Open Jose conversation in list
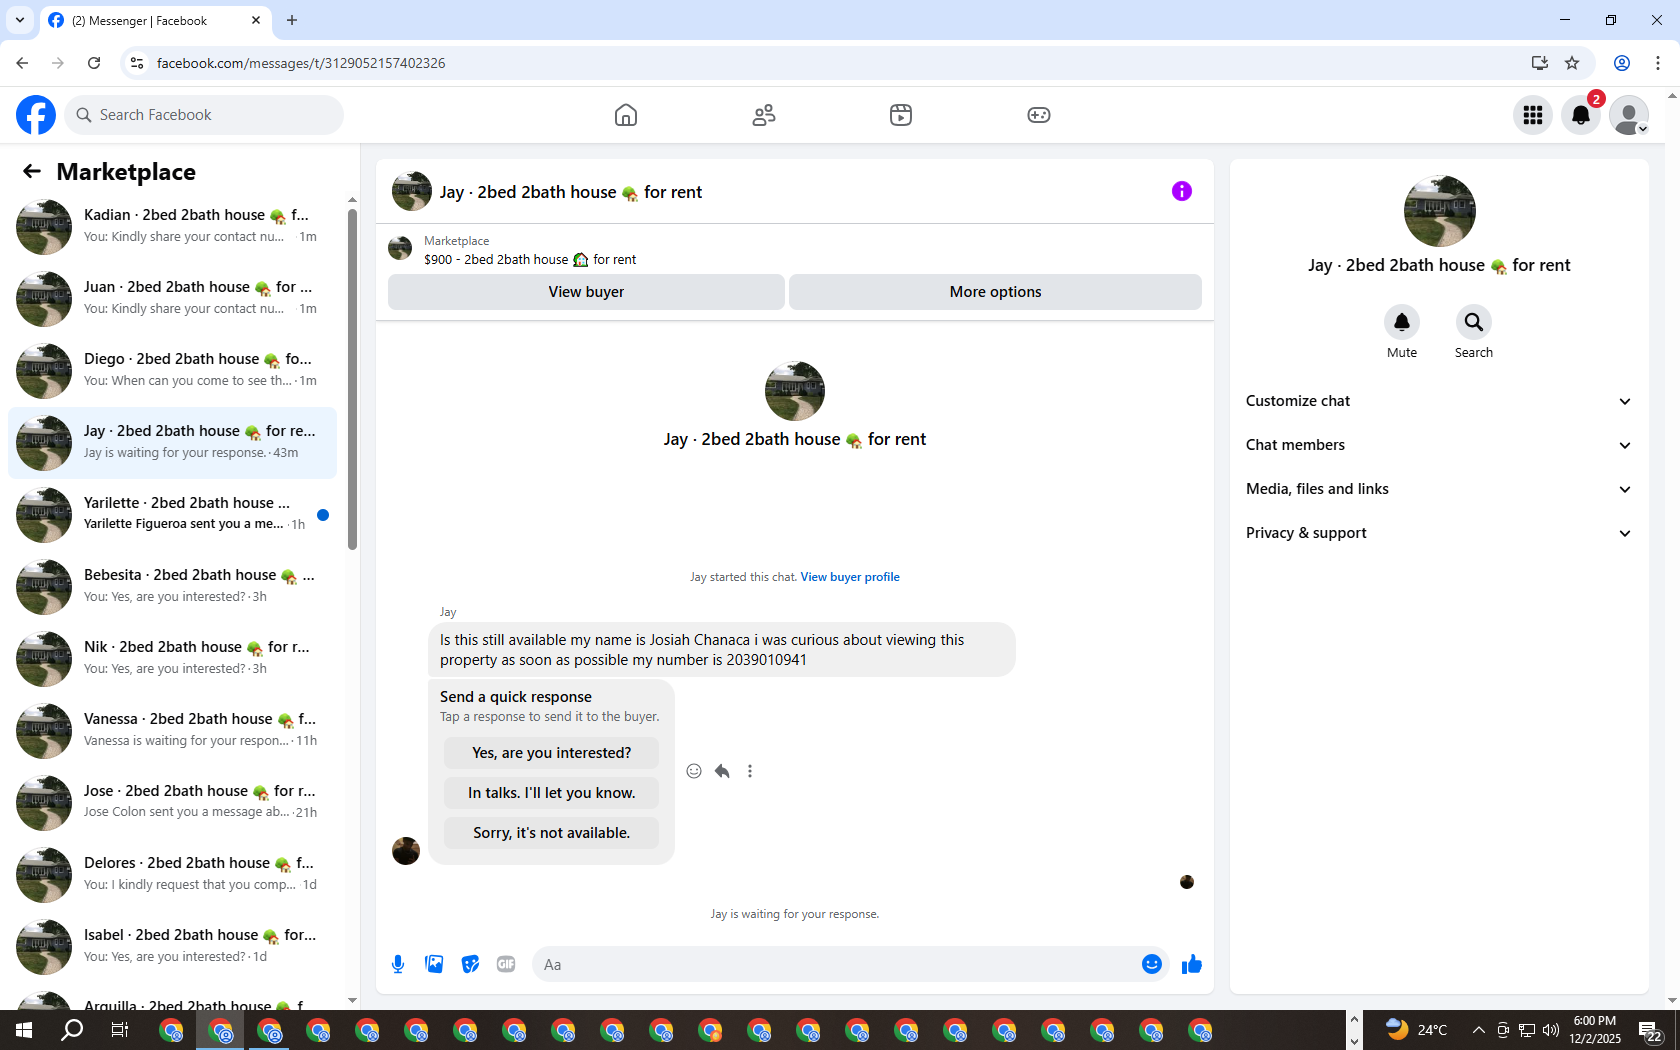Viewport: 1680px width, 1050px height. [173, 802]
